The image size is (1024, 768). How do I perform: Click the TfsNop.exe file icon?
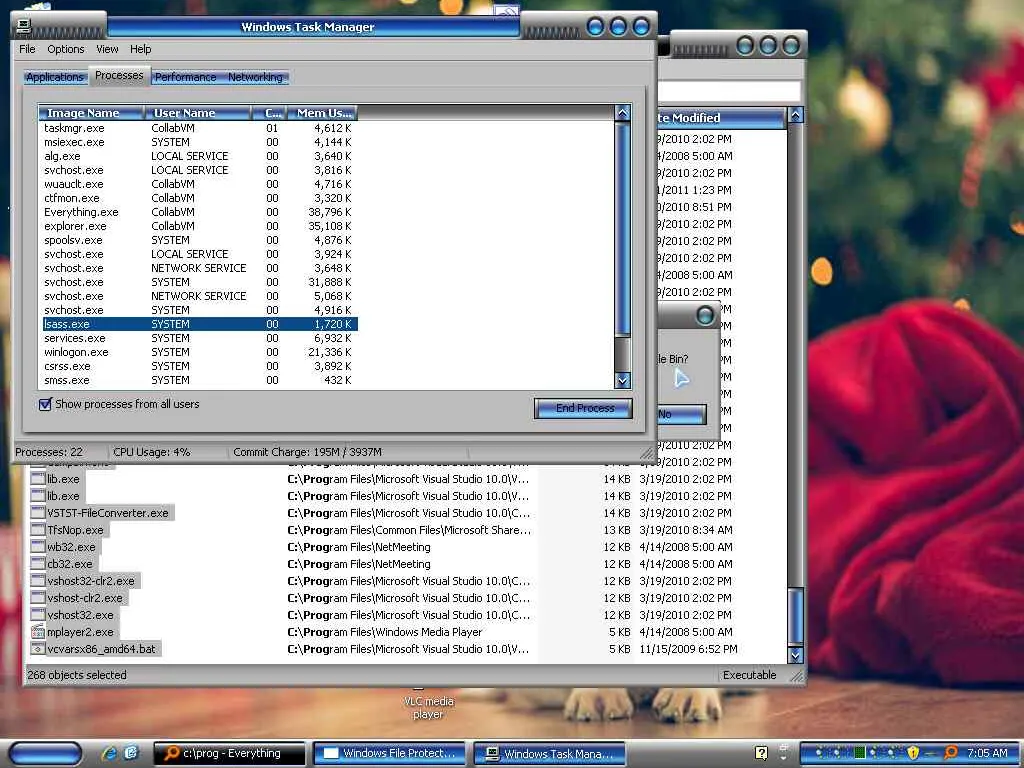[x=38, y=530]
